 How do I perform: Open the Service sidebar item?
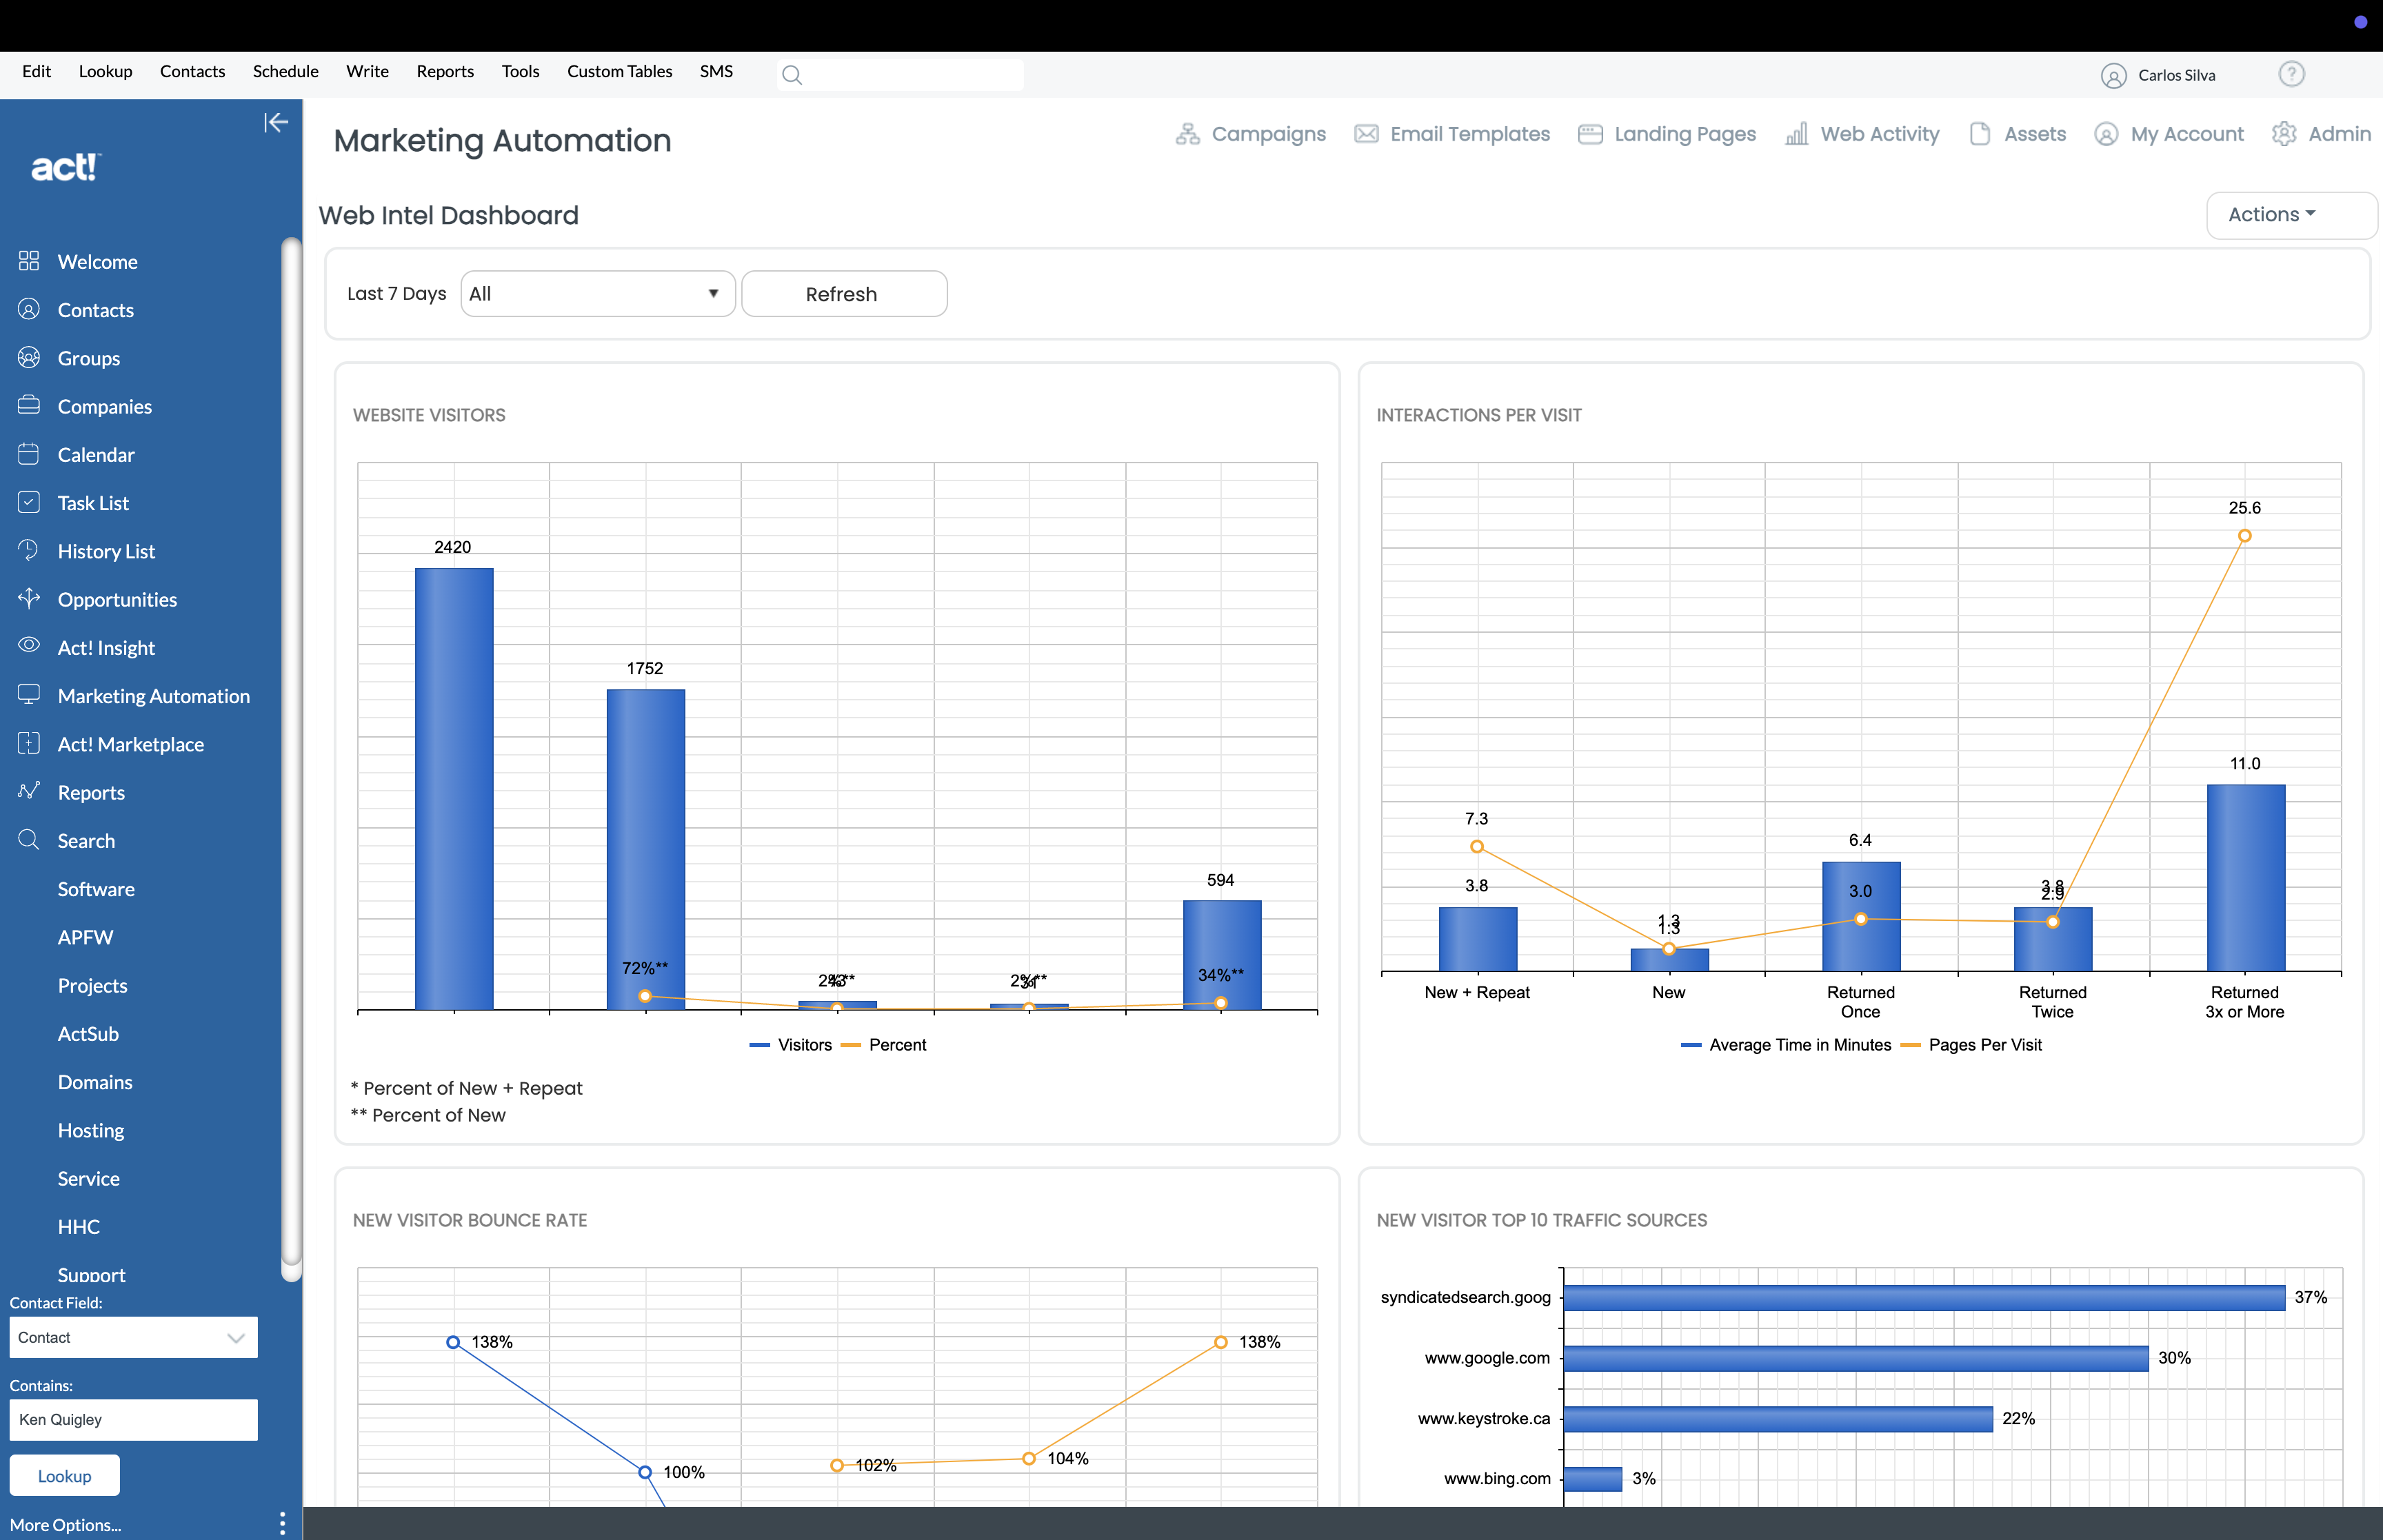click(88, 1178)
